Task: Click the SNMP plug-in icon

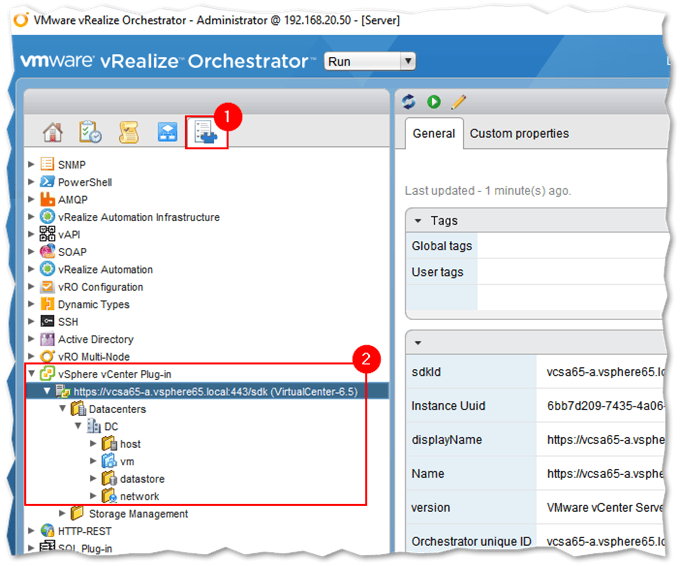Action: click(47, 164)
